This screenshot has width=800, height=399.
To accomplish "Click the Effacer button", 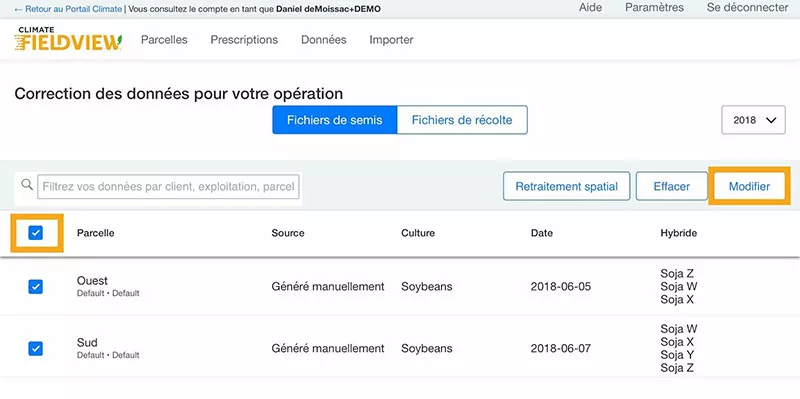I will click(671, 186).
